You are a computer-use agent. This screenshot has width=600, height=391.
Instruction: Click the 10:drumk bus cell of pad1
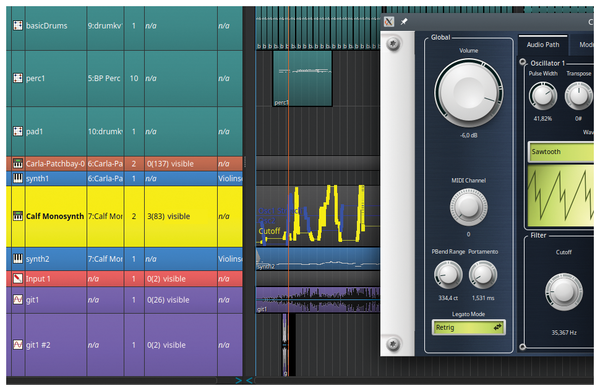coord(105,131)
